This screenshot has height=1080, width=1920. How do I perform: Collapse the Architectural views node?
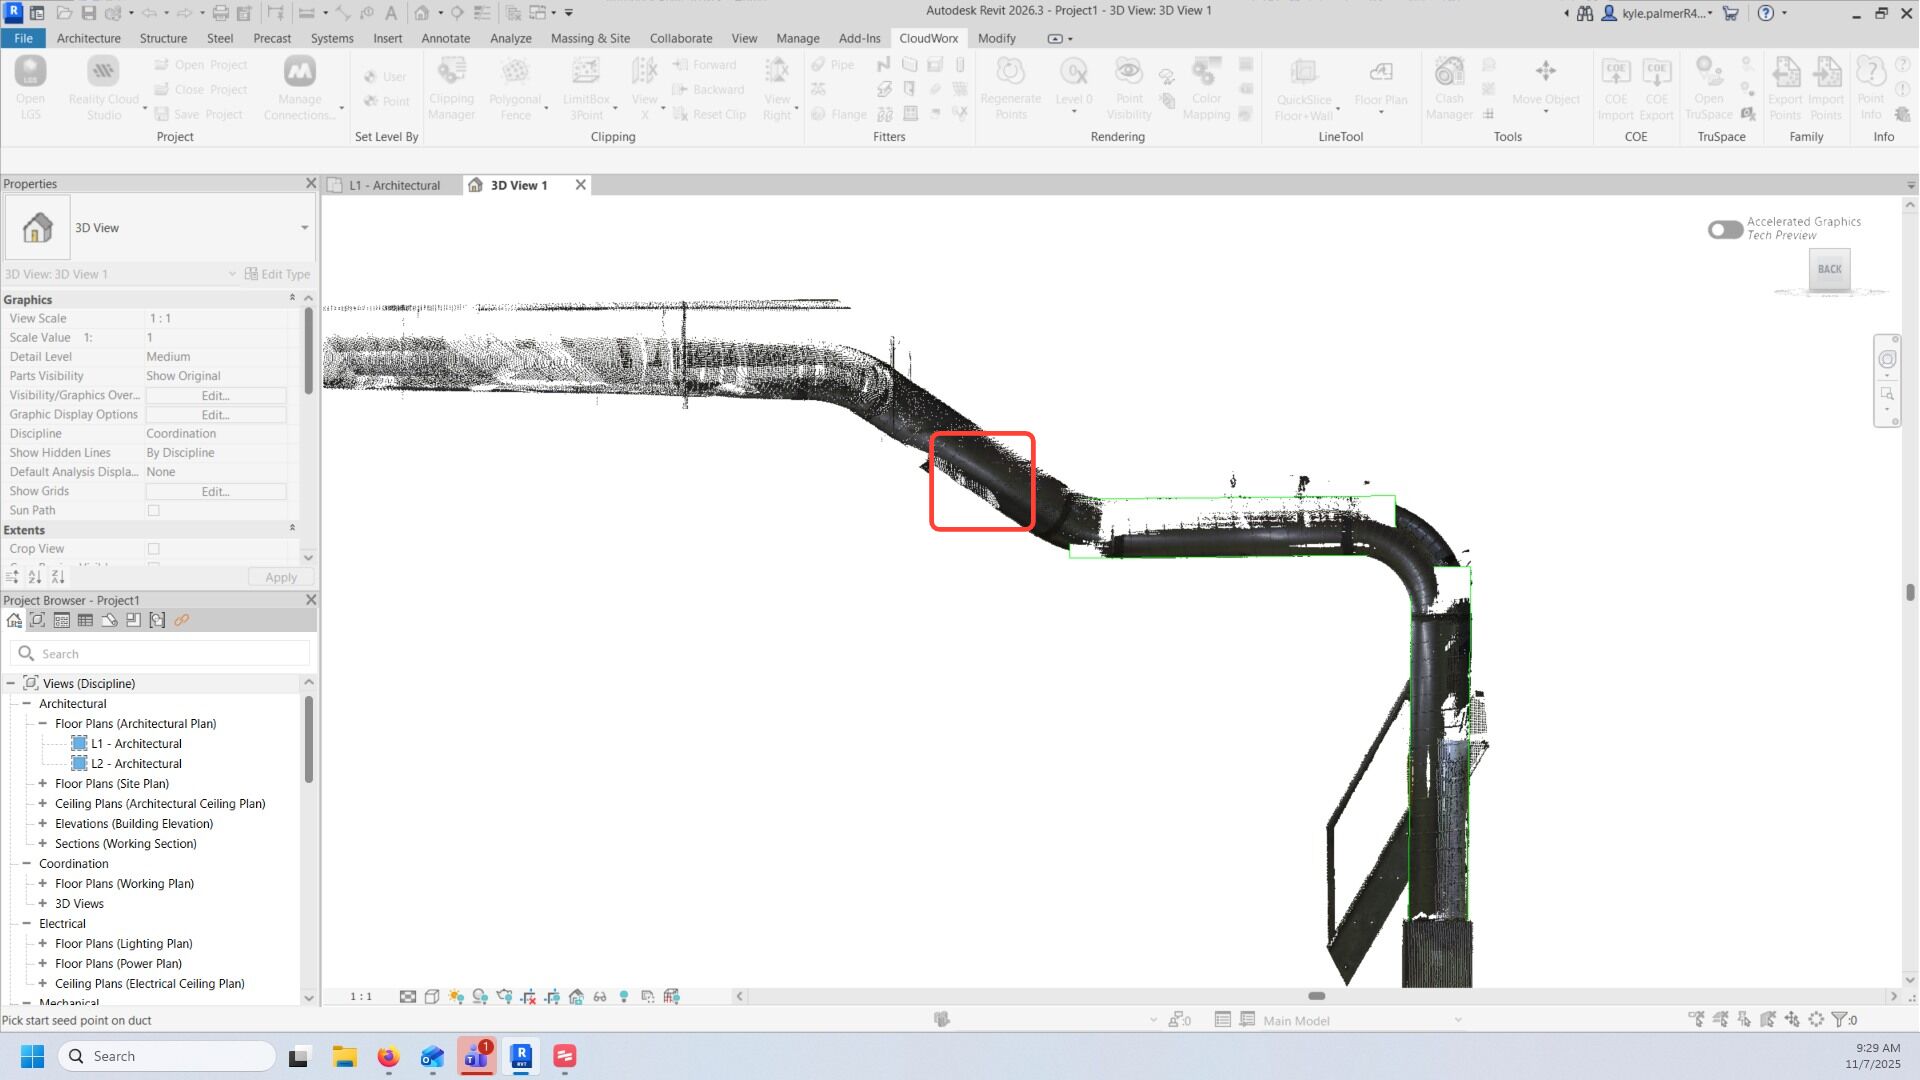tap(27, 704)
